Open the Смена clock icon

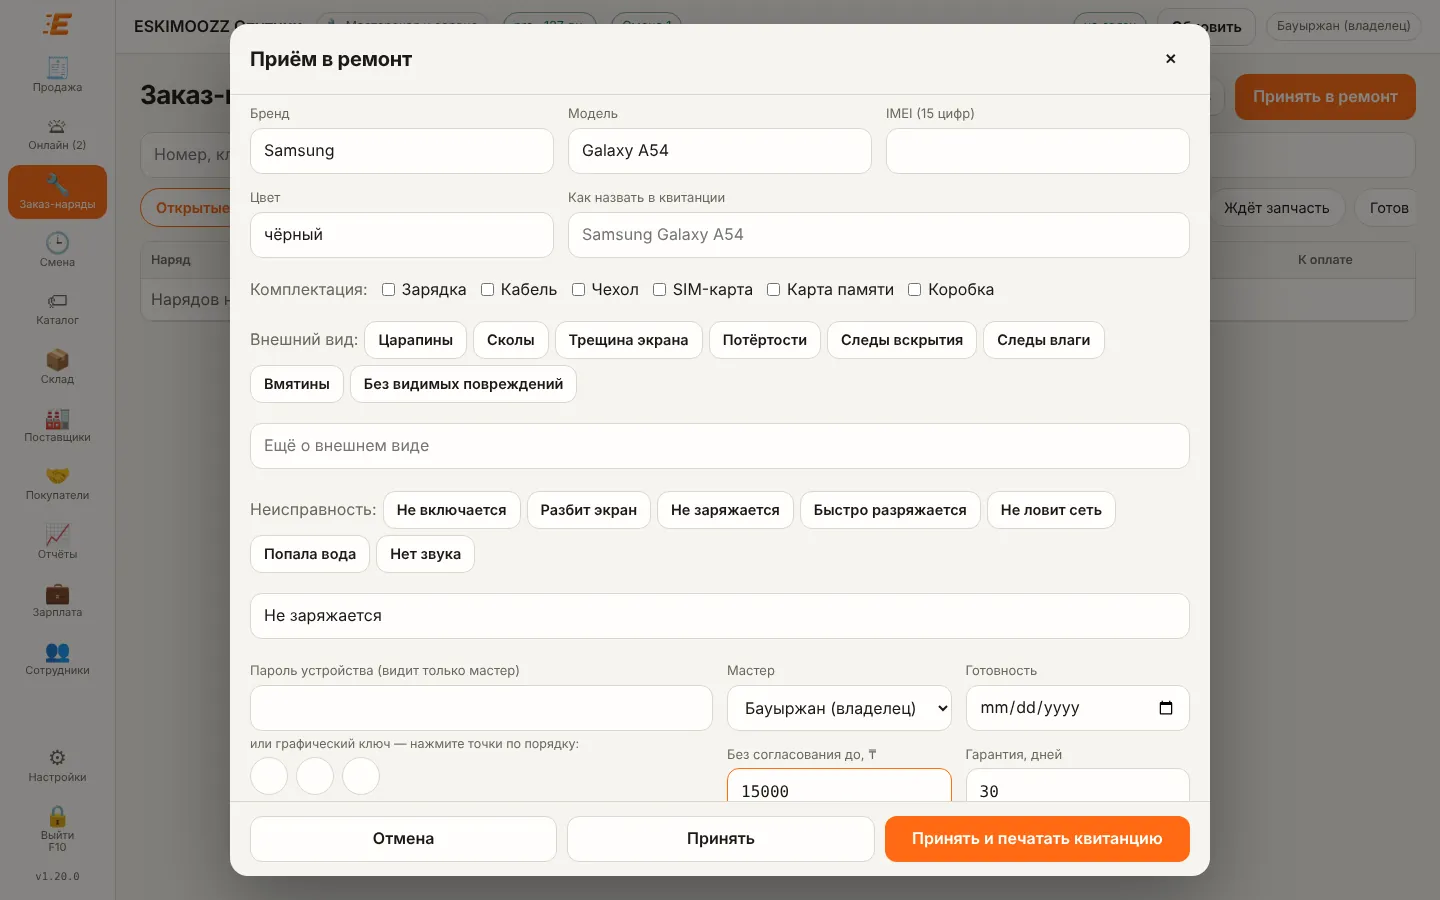coord(57,250)
